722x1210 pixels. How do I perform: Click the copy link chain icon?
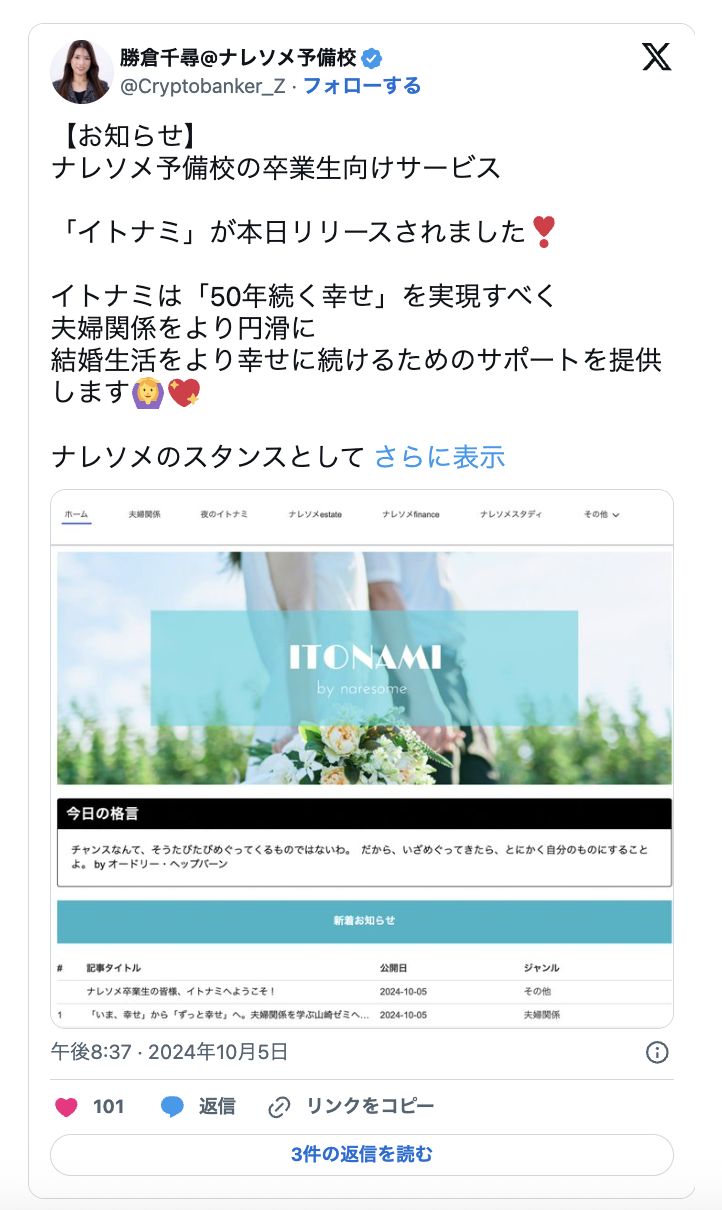tap(280, 1107)
